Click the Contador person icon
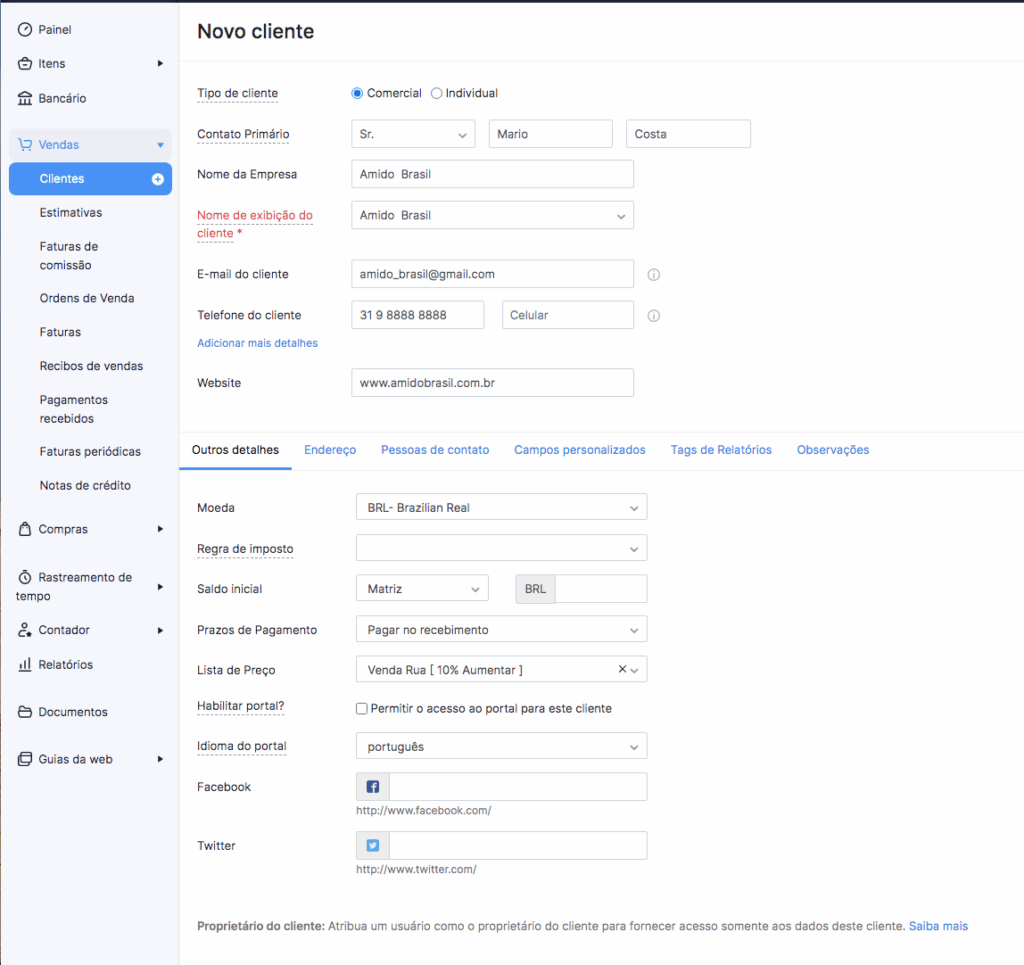Screen dimensions: 1024x965 click(x=25, y=629)
